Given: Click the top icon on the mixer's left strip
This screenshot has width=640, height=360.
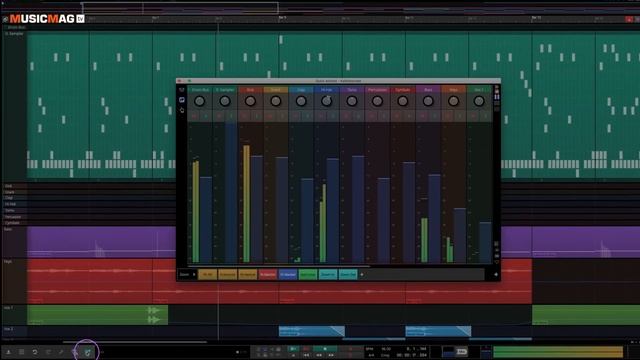Looking at the screenshot, I should click(182, 90).
